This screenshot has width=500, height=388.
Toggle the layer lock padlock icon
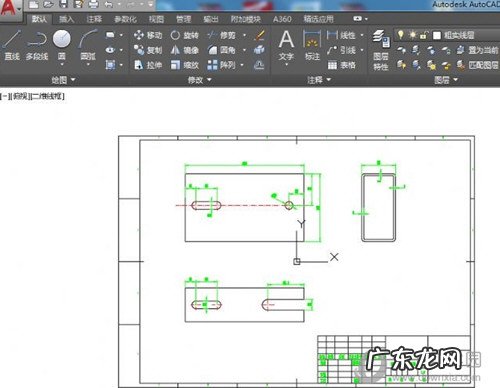pos(424,34)
